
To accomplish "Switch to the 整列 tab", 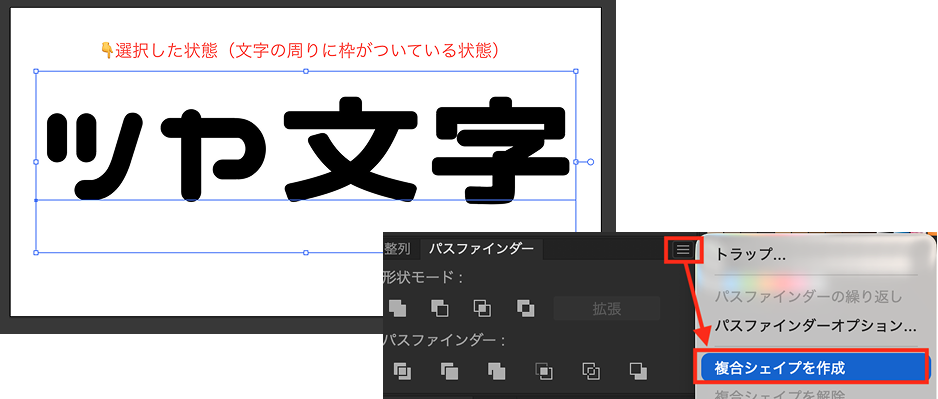I will 398,249.
